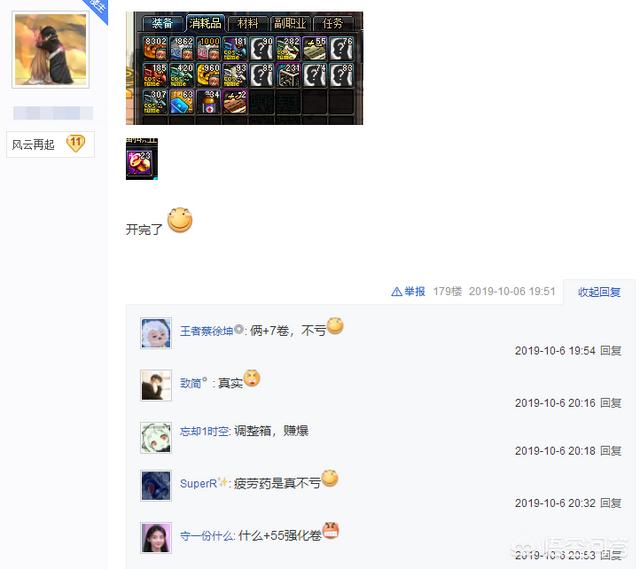
Task: Open the small item icon image
Action: 142,159
